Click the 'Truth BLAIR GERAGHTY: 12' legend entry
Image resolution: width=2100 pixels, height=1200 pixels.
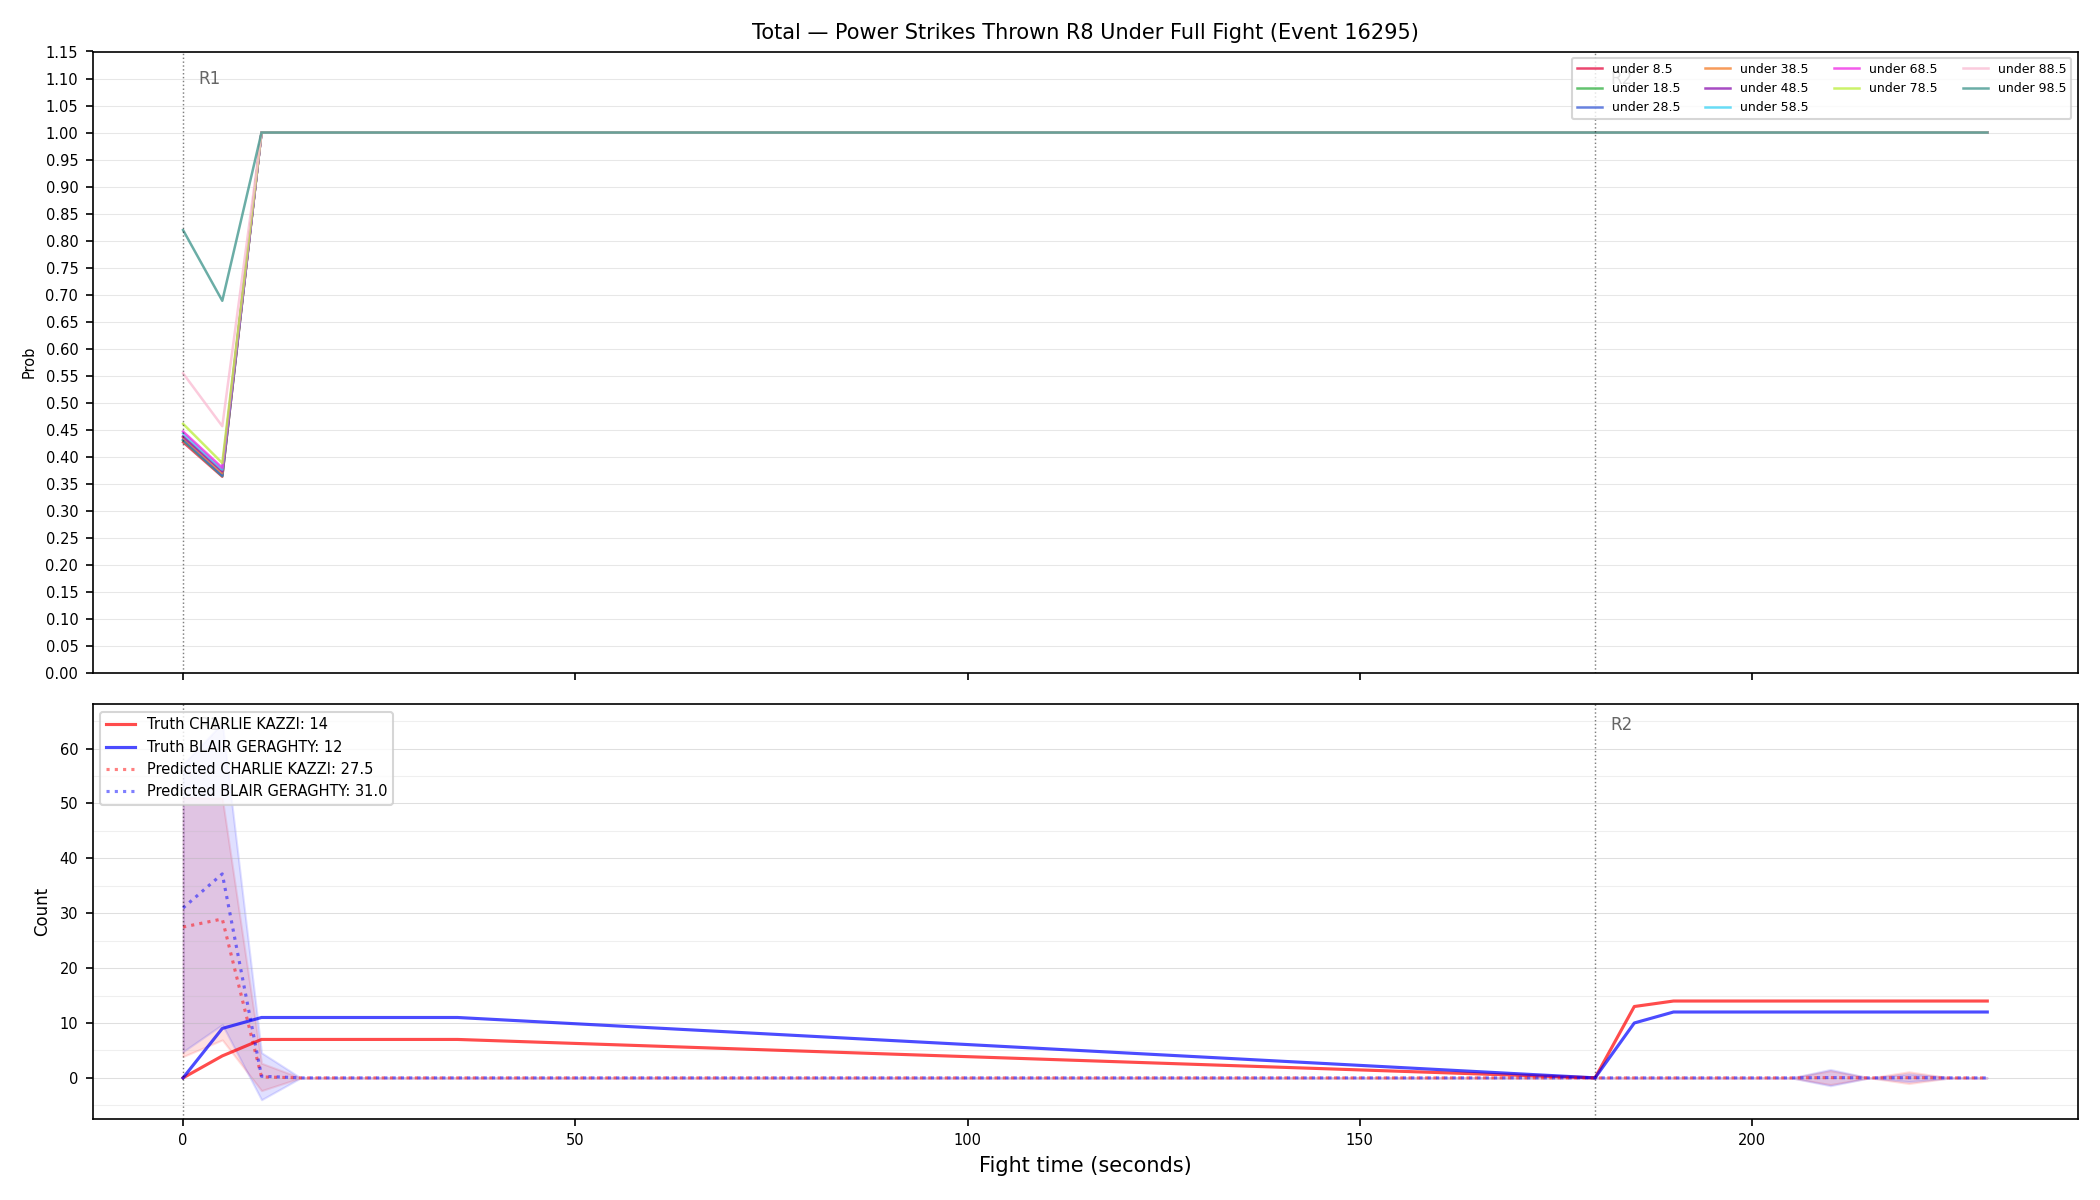(x=223, y=746)
